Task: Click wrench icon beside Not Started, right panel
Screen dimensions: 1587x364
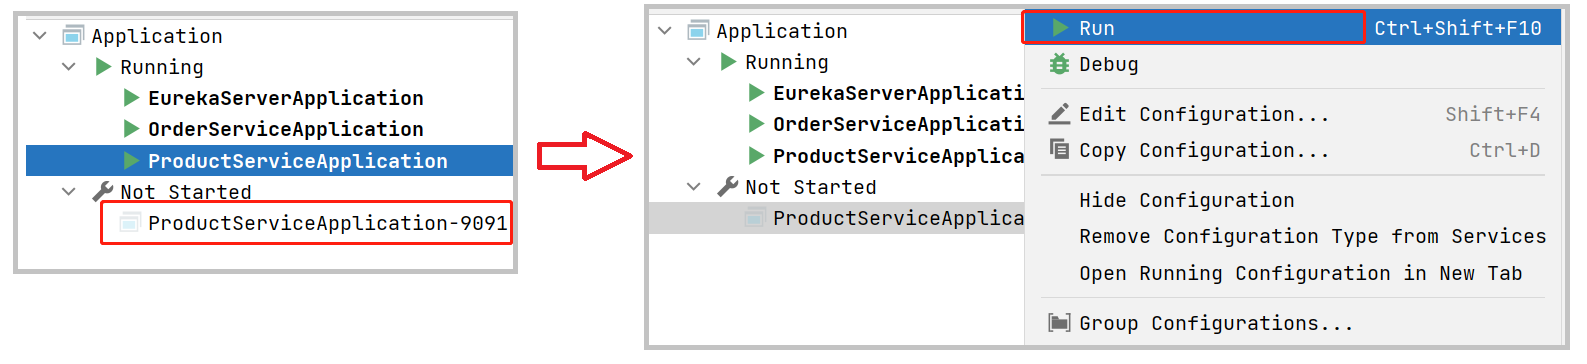Action: [727, 187]
